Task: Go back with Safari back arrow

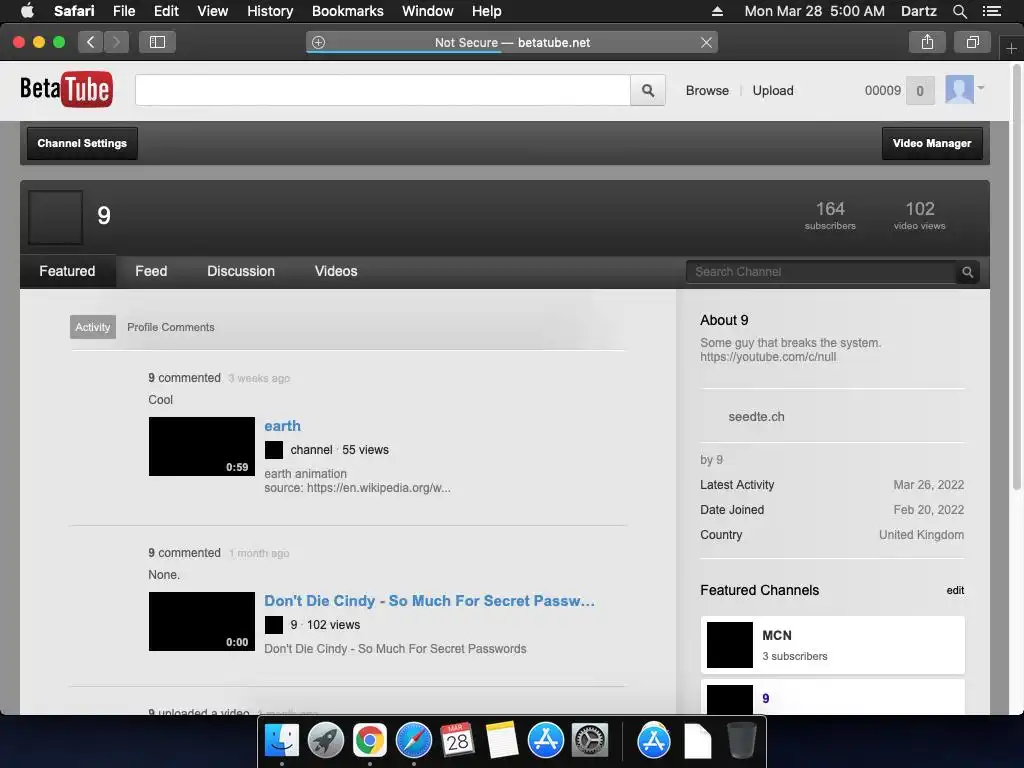Action: tap(91, 42)
